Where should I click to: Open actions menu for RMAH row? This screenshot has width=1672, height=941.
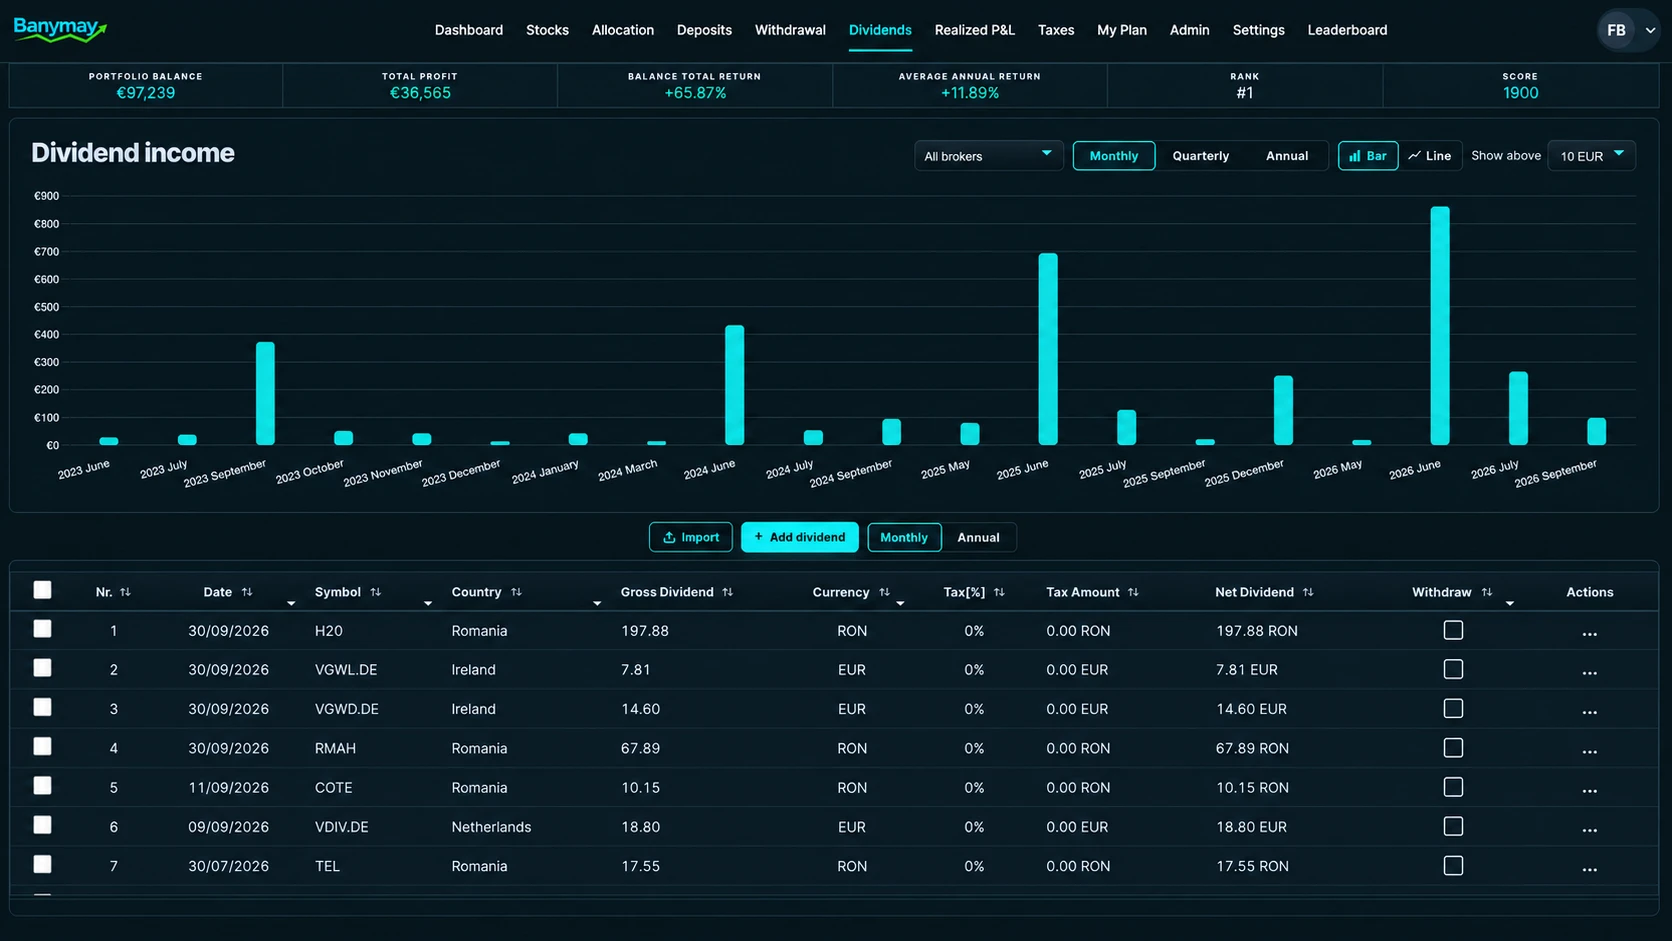1589,751
